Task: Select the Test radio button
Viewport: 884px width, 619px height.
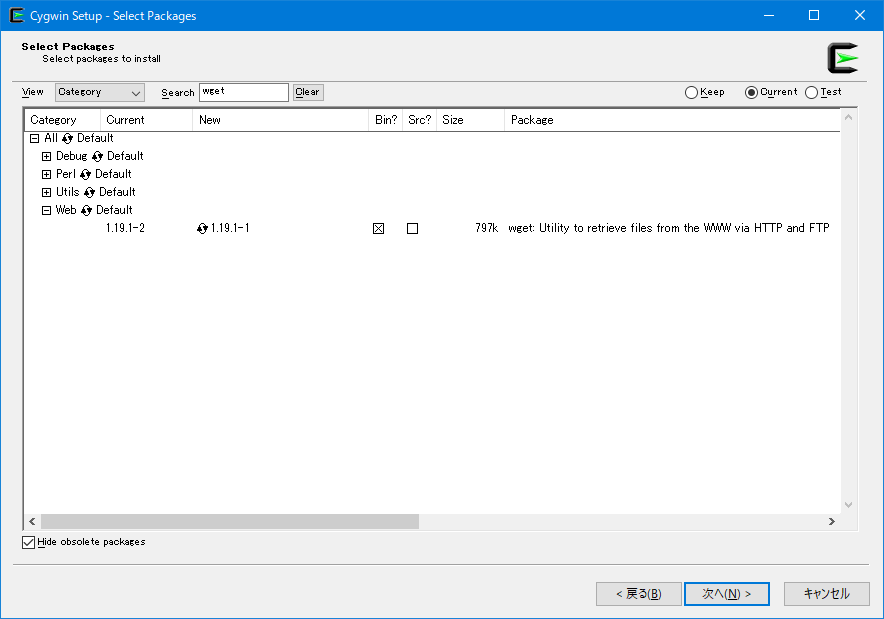Action: (x=811, y=92)
